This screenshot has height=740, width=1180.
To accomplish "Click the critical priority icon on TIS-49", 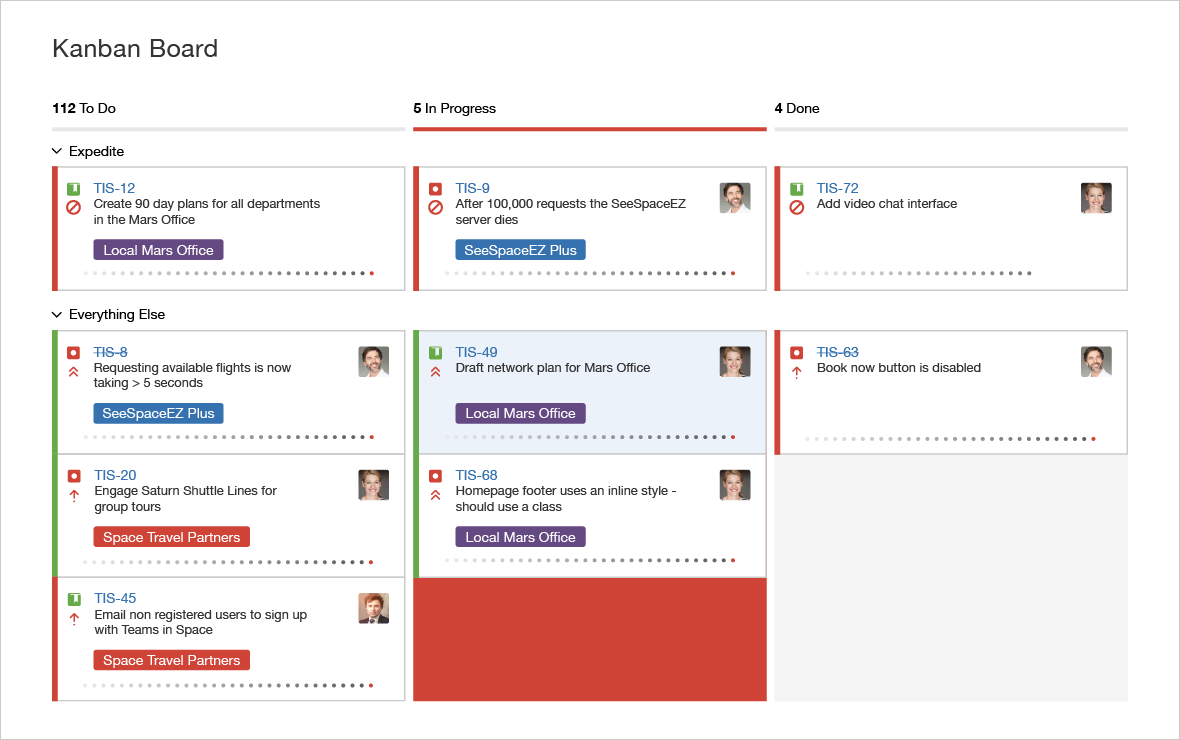I will click(435, 372).
